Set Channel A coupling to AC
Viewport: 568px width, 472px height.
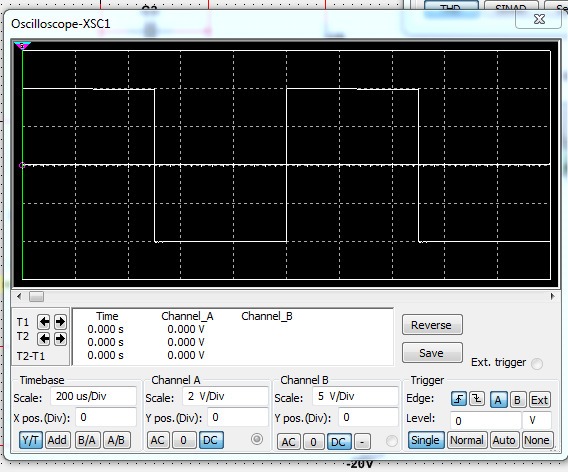[158, 440]
